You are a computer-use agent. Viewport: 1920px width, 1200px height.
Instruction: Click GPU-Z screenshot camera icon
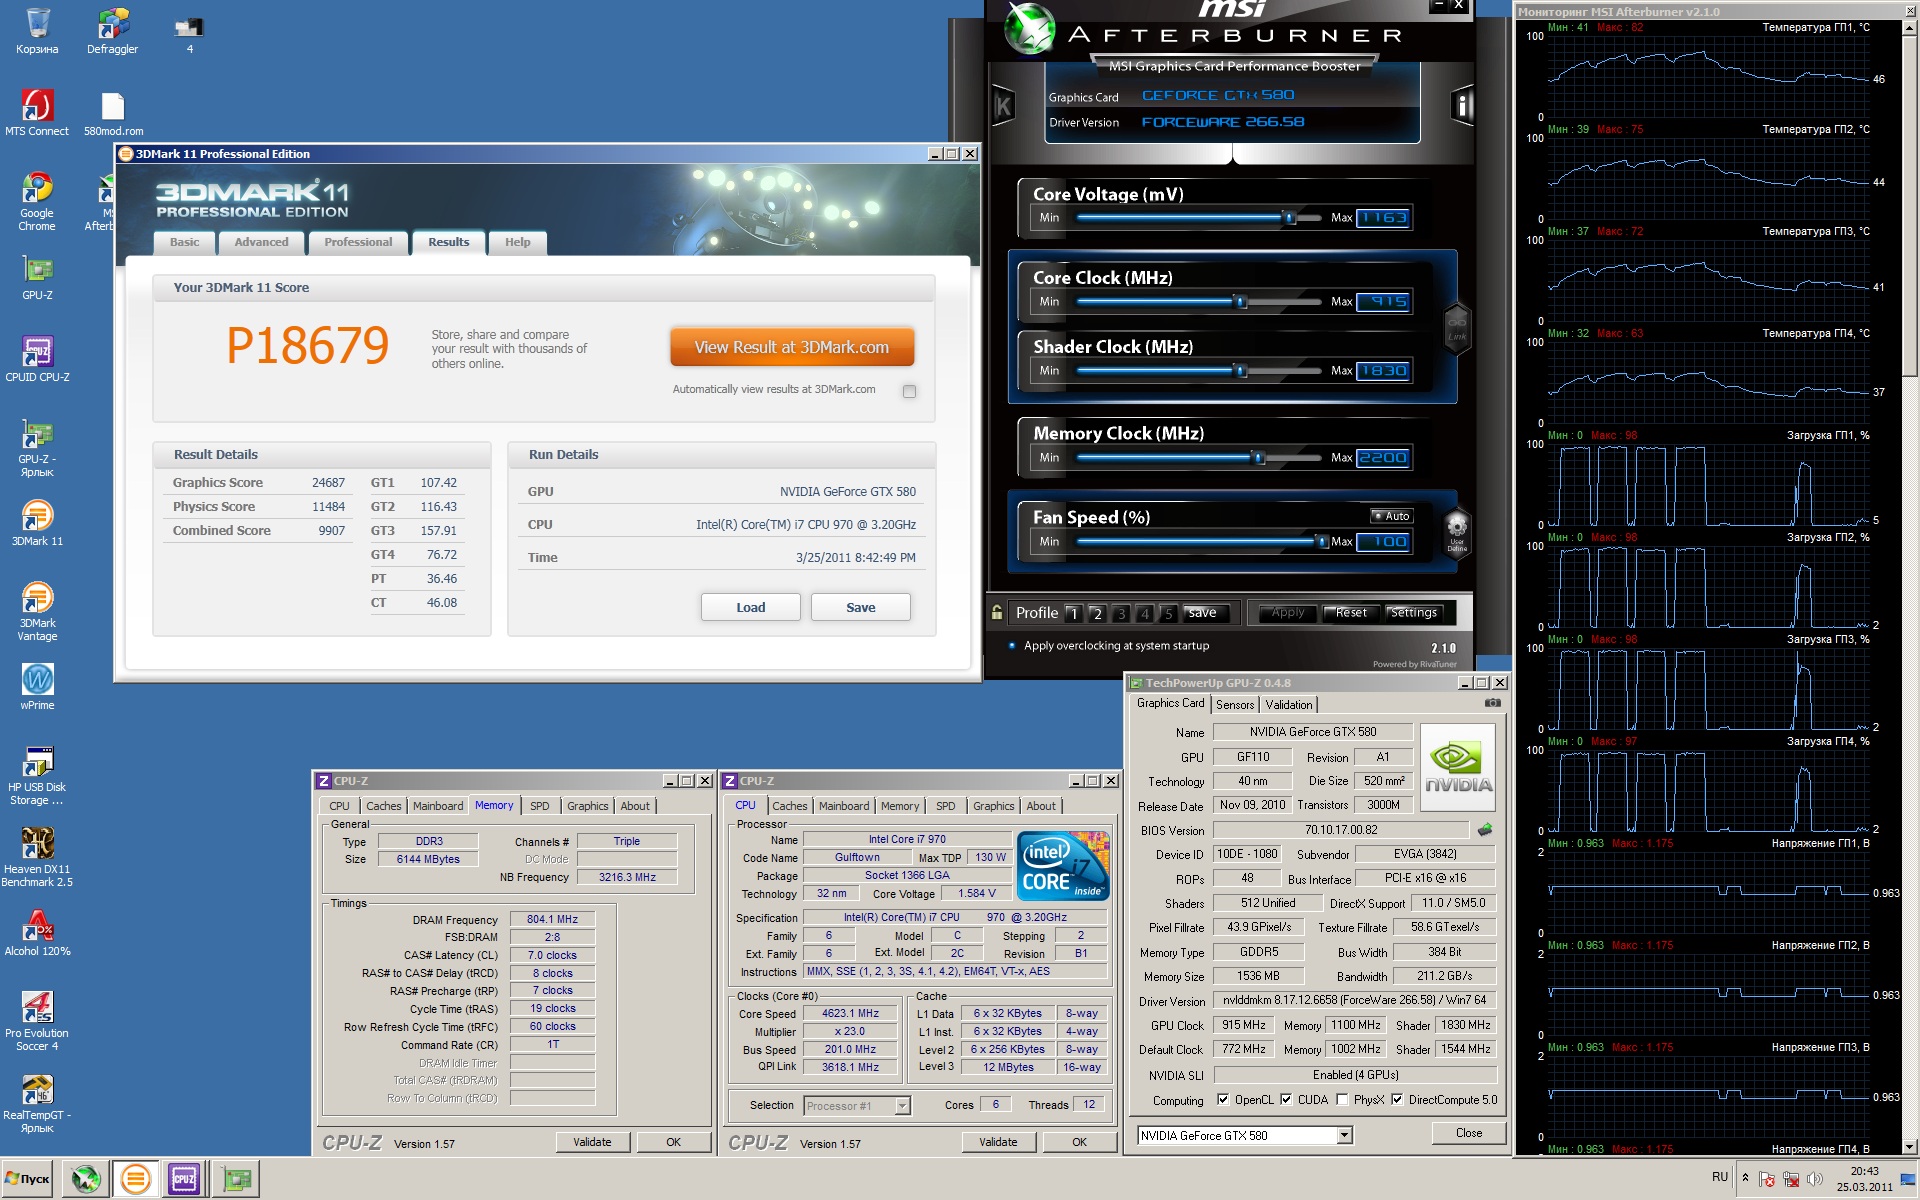click(1492, 703)
